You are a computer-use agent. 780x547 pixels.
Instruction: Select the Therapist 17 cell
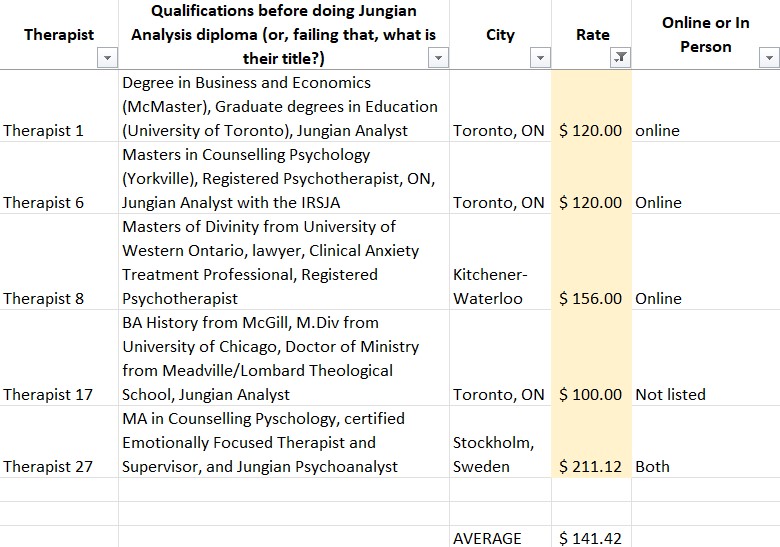(x=48, y=394)
